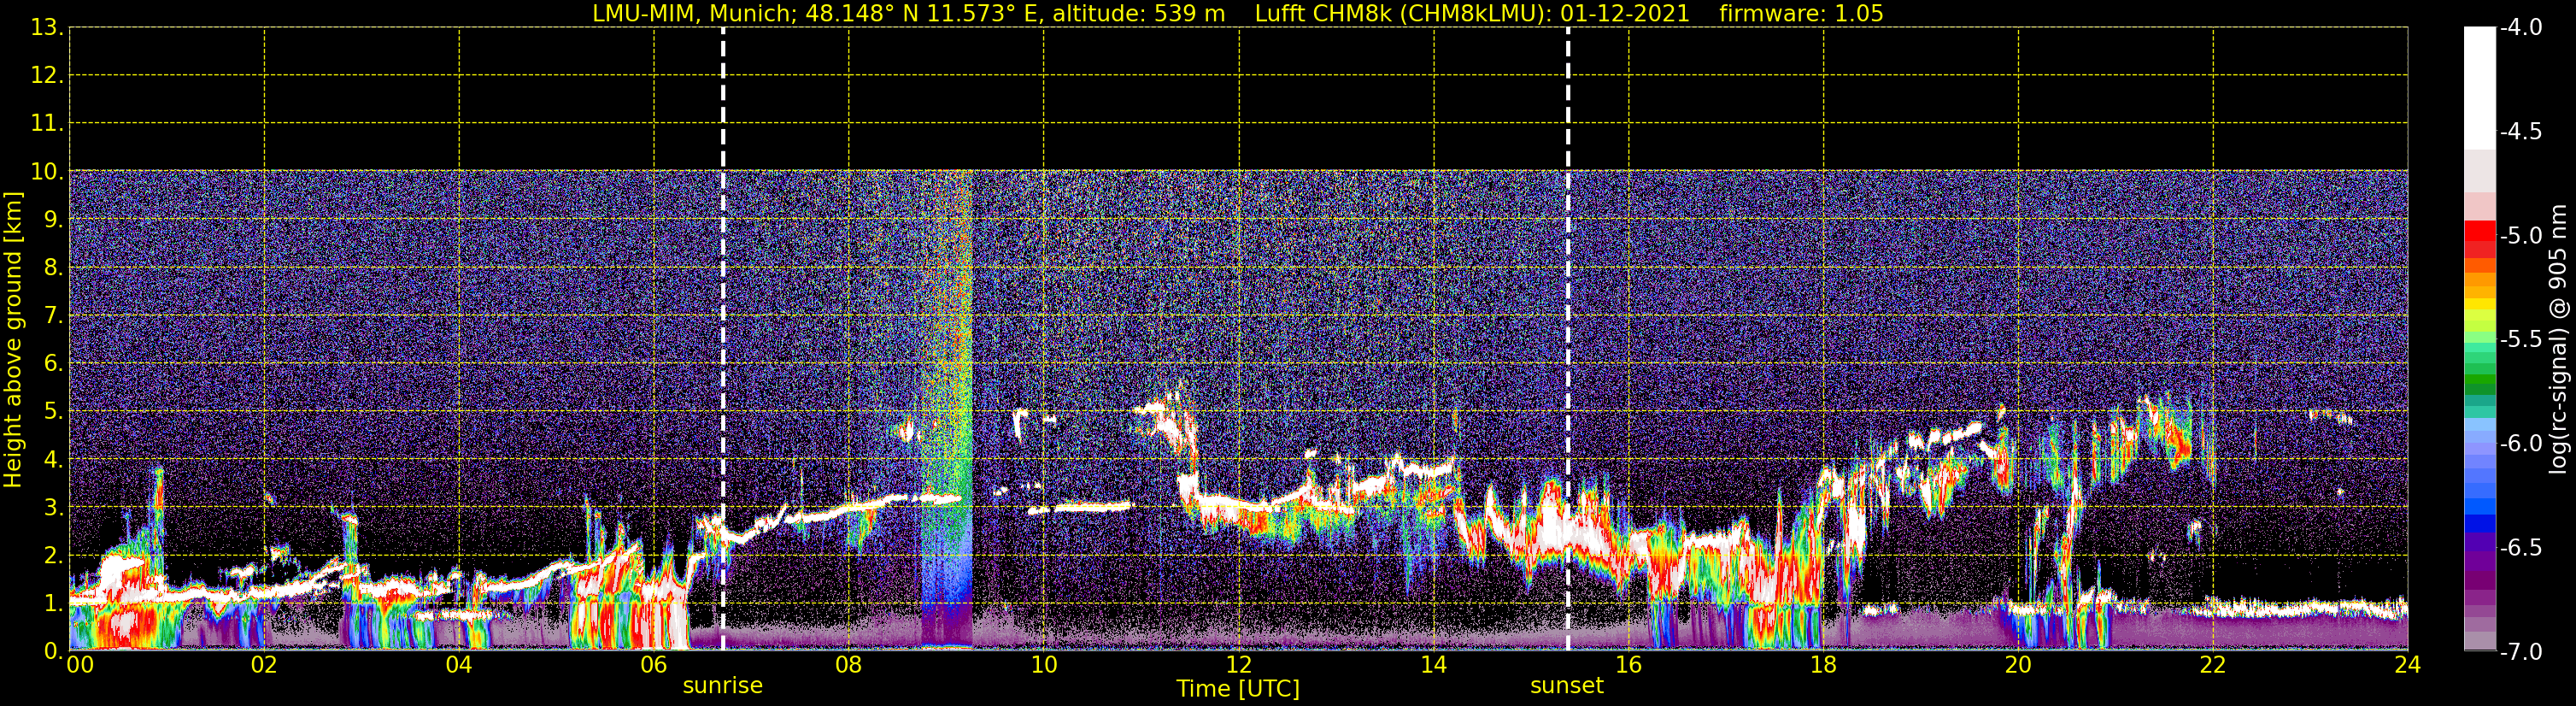The width and height of the screenshot is (2576, 706).
Task: Click the "7." height axis tick label
Action: pyautogui.click(x=53, y=315)
